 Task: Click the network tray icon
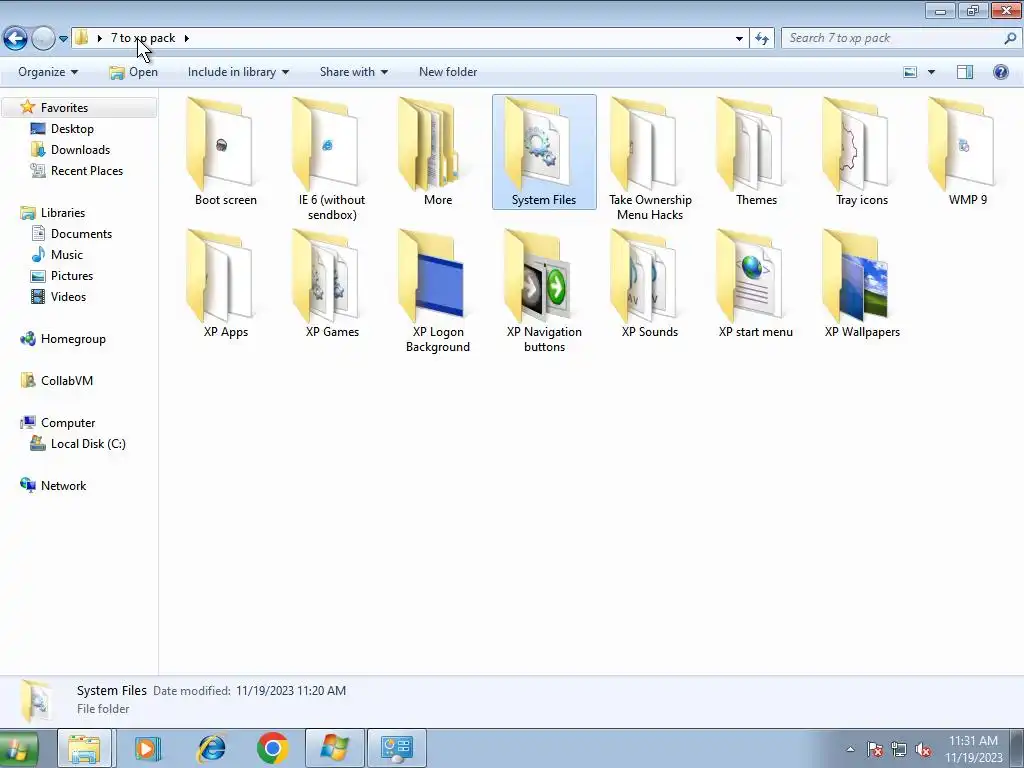pos(899,750)
